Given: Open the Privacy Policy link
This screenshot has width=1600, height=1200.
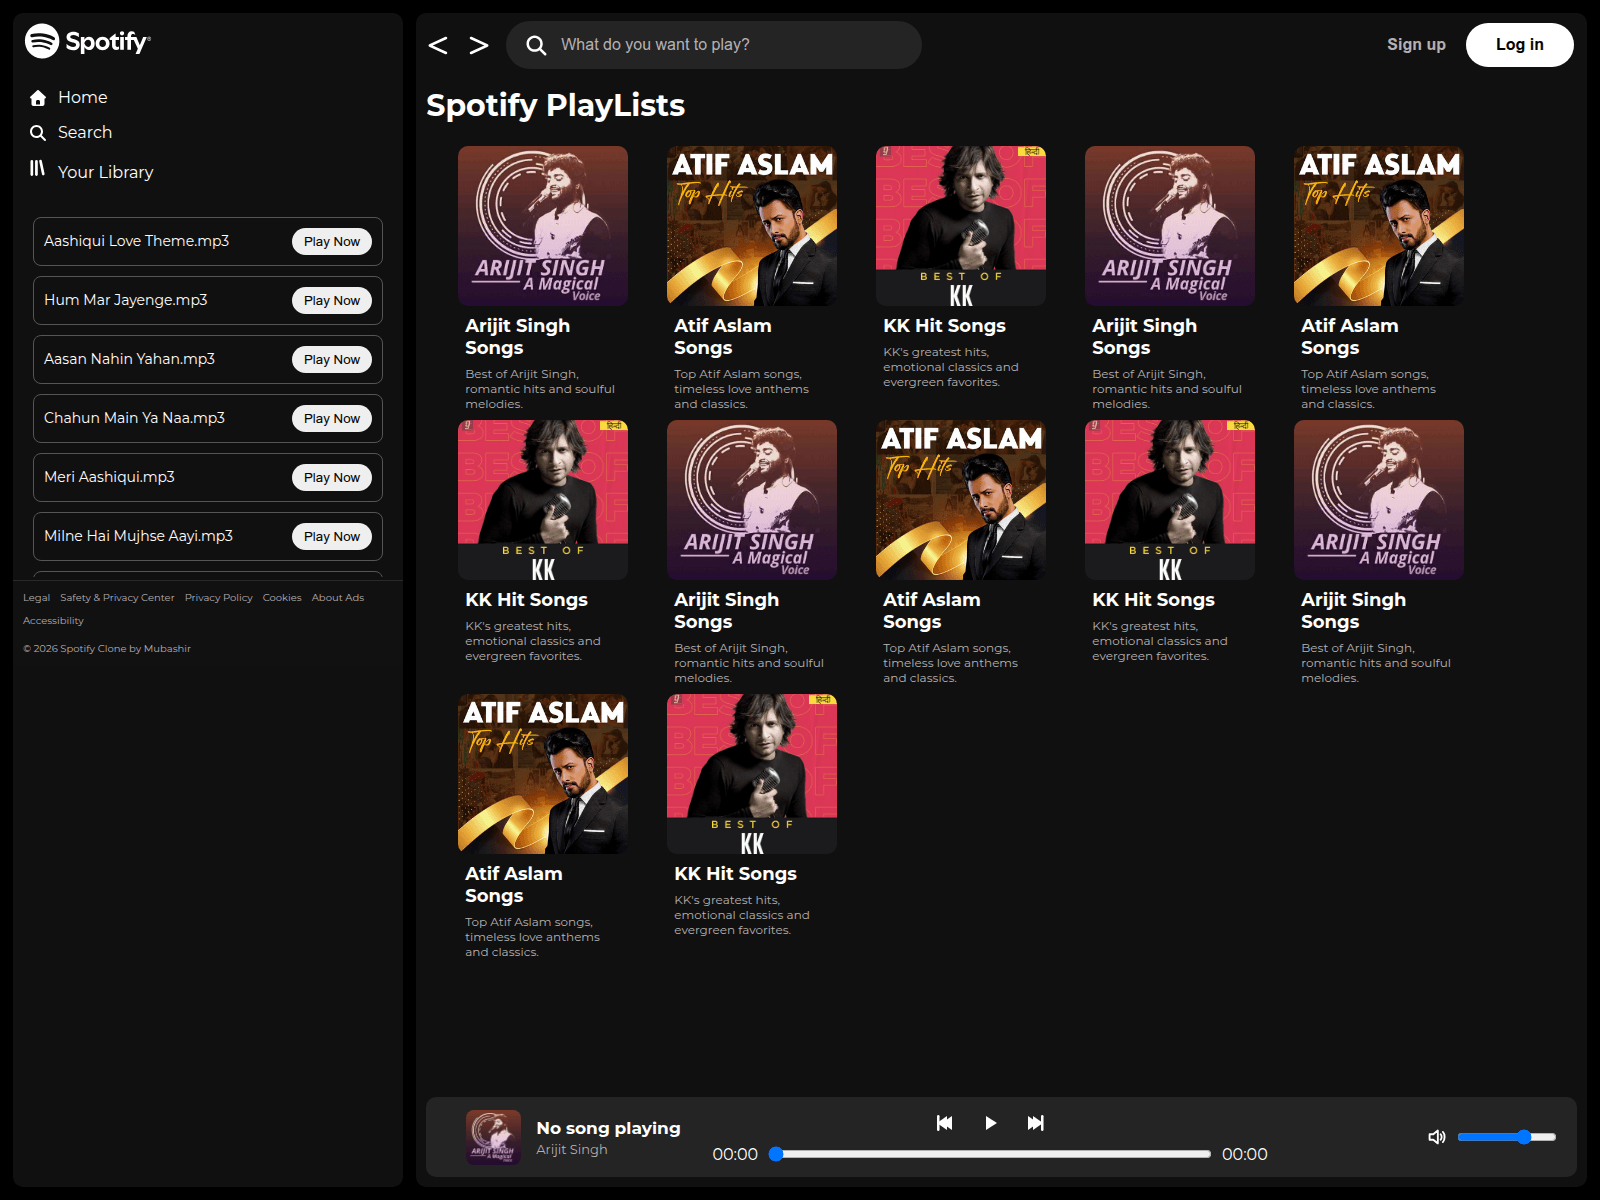Looking at the screenshot, I should 219,598.
